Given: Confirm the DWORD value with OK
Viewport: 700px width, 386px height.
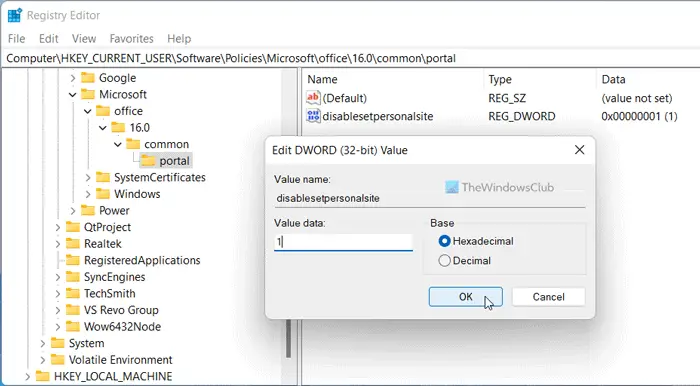Looking at the screenshot, I should click(466, 297).
